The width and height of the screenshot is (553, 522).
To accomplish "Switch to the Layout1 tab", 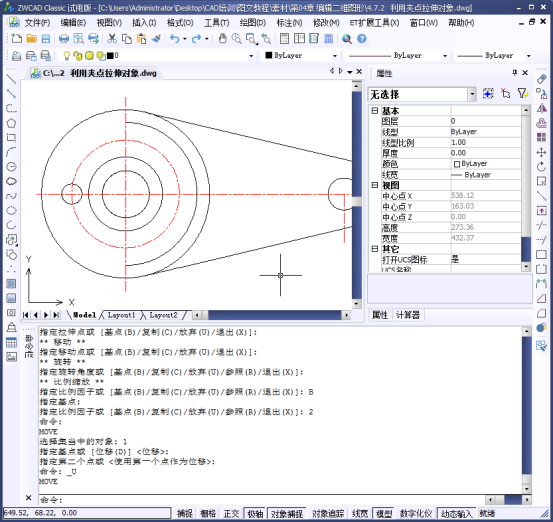I will pos(121,315).
